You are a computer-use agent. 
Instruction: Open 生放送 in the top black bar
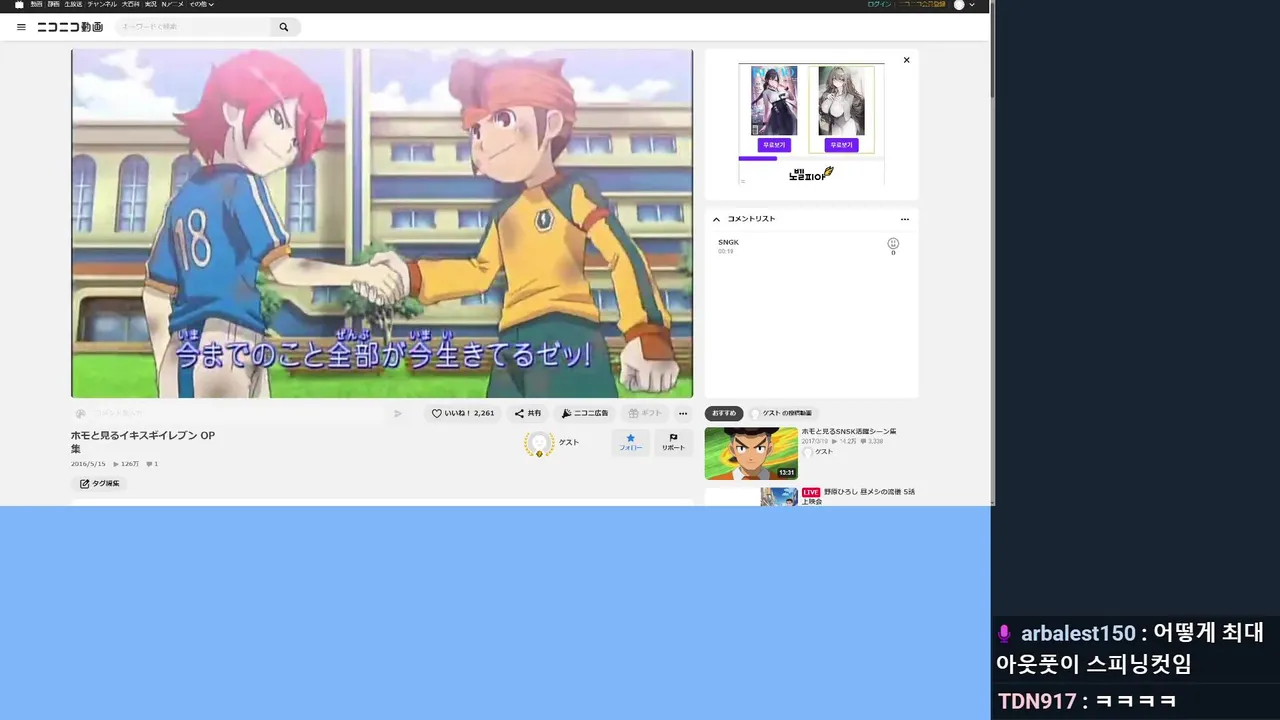pos(74,5)
